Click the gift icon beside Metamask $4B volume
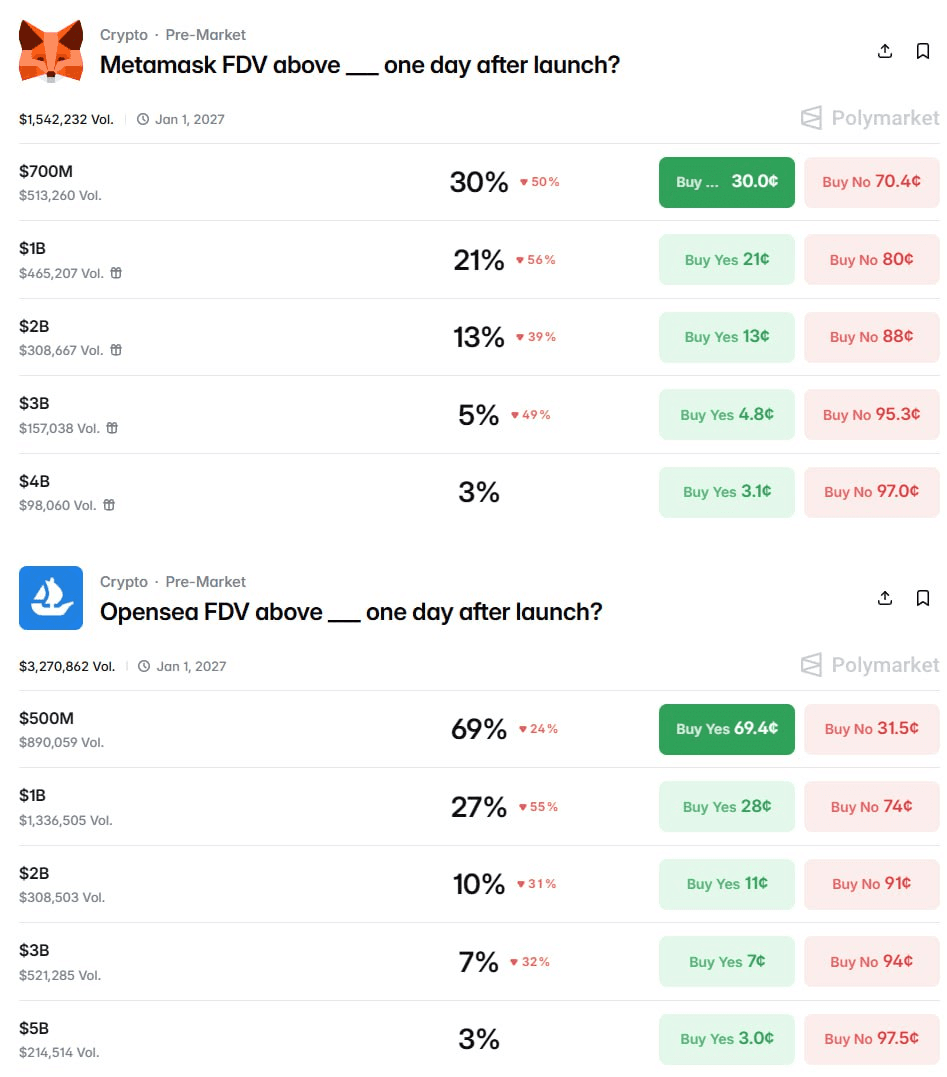Viewport: 947px width, 1077px height. (109, 505)
